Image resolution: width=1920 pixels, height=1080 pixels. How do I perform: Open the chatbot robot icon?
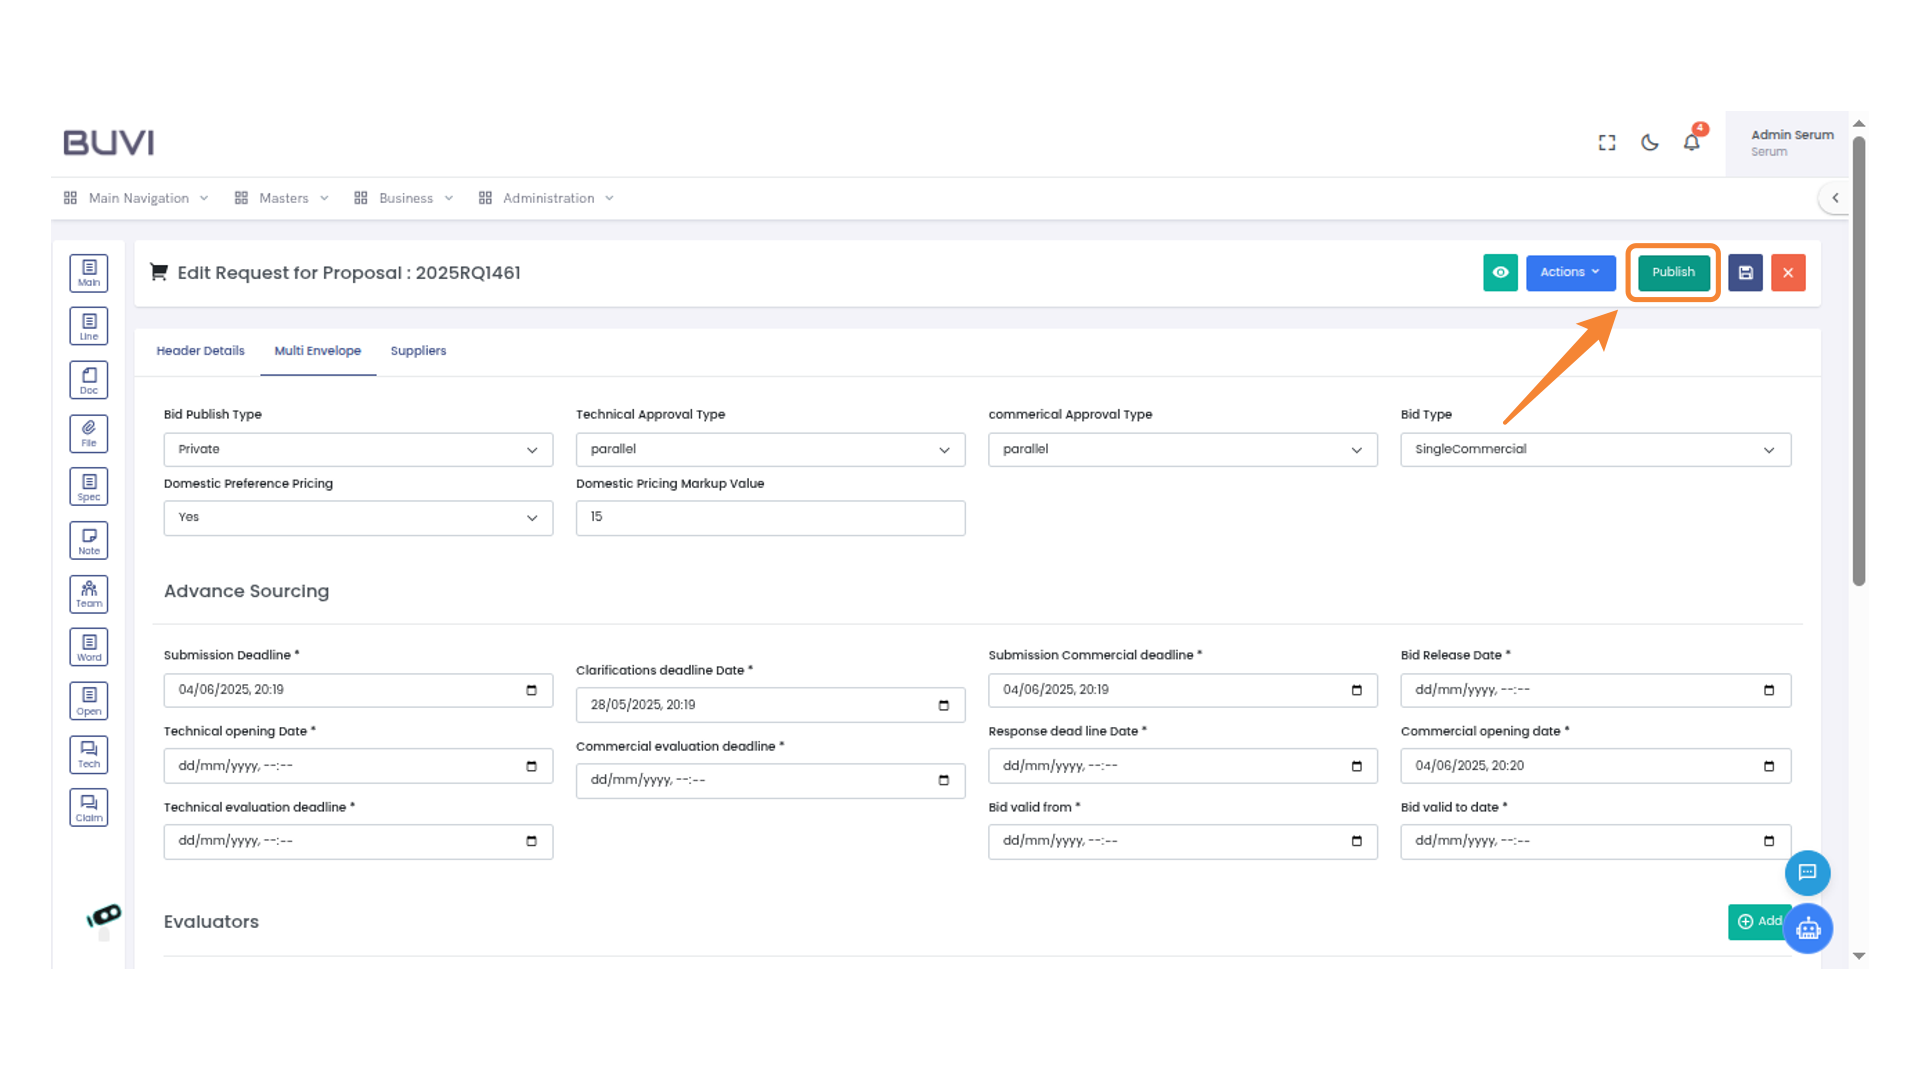[x=1808, y=929]
